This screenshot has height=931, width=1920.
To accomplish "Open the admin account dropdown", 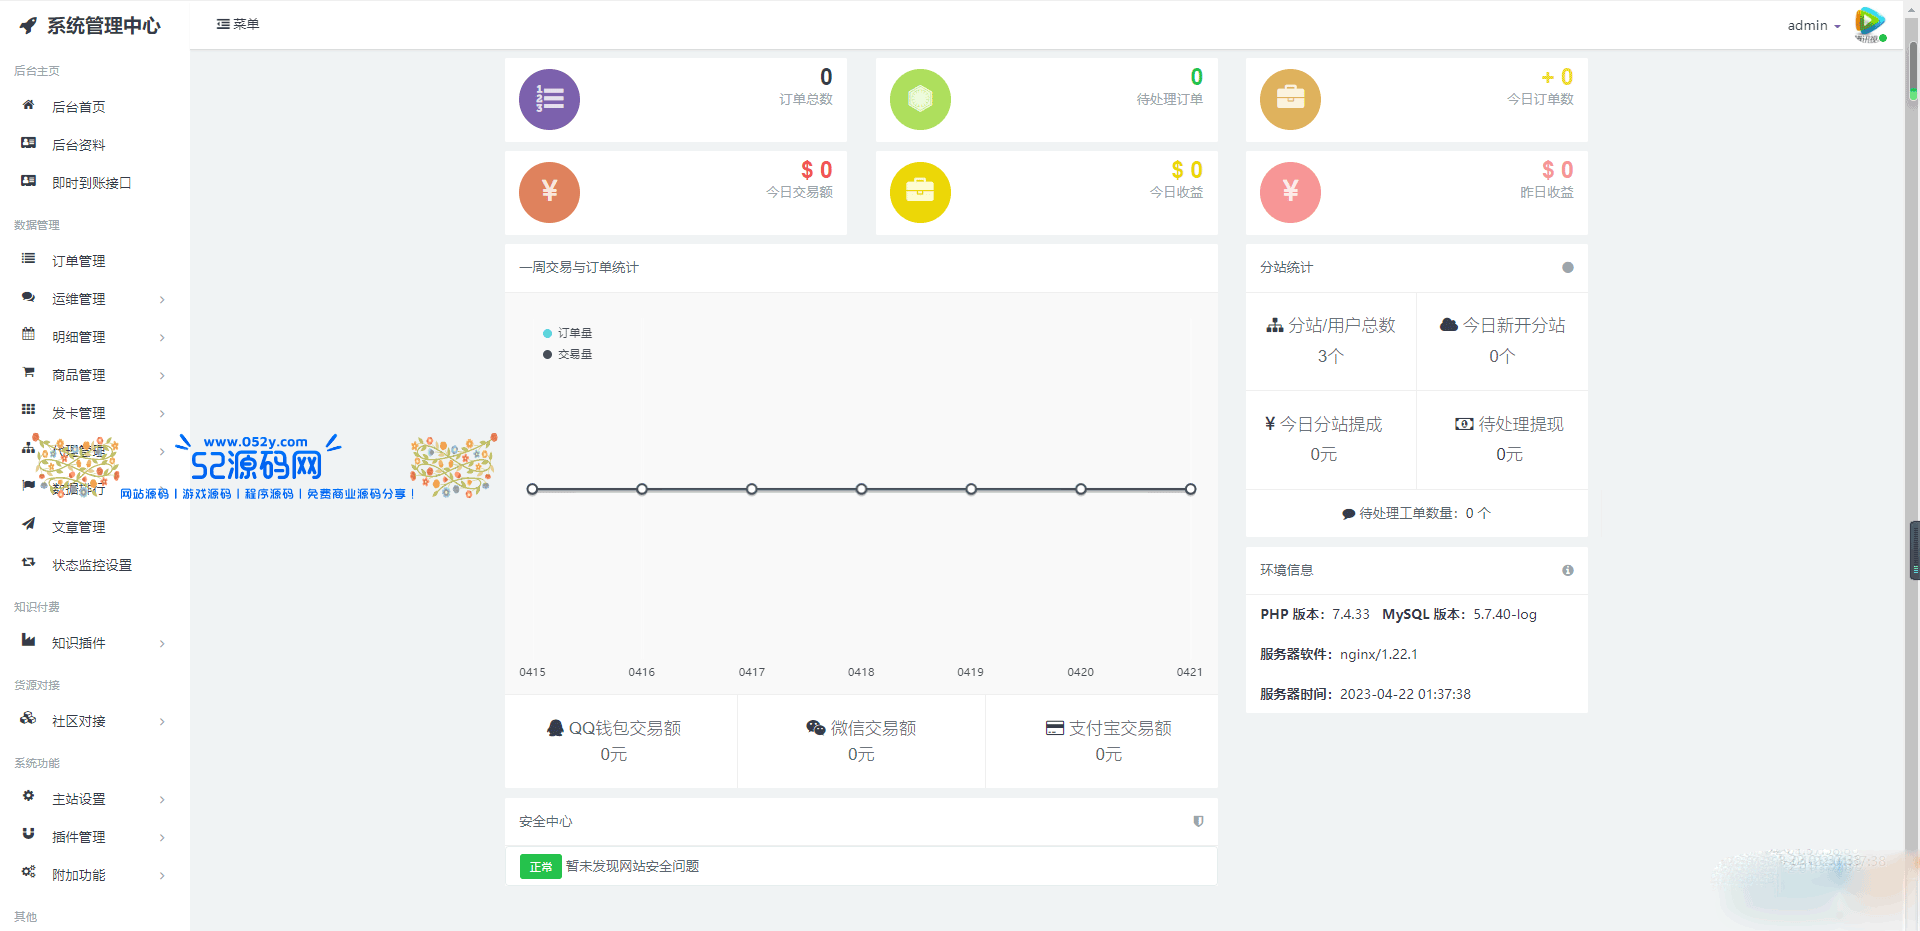I will [1813, 25].
